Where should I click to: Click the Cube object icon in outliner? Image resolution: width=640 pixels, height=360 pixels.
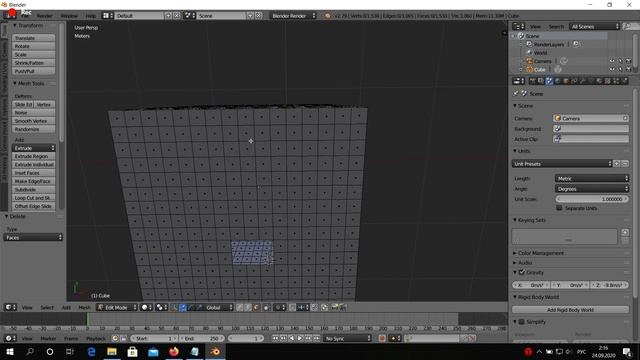pos(529,69)
